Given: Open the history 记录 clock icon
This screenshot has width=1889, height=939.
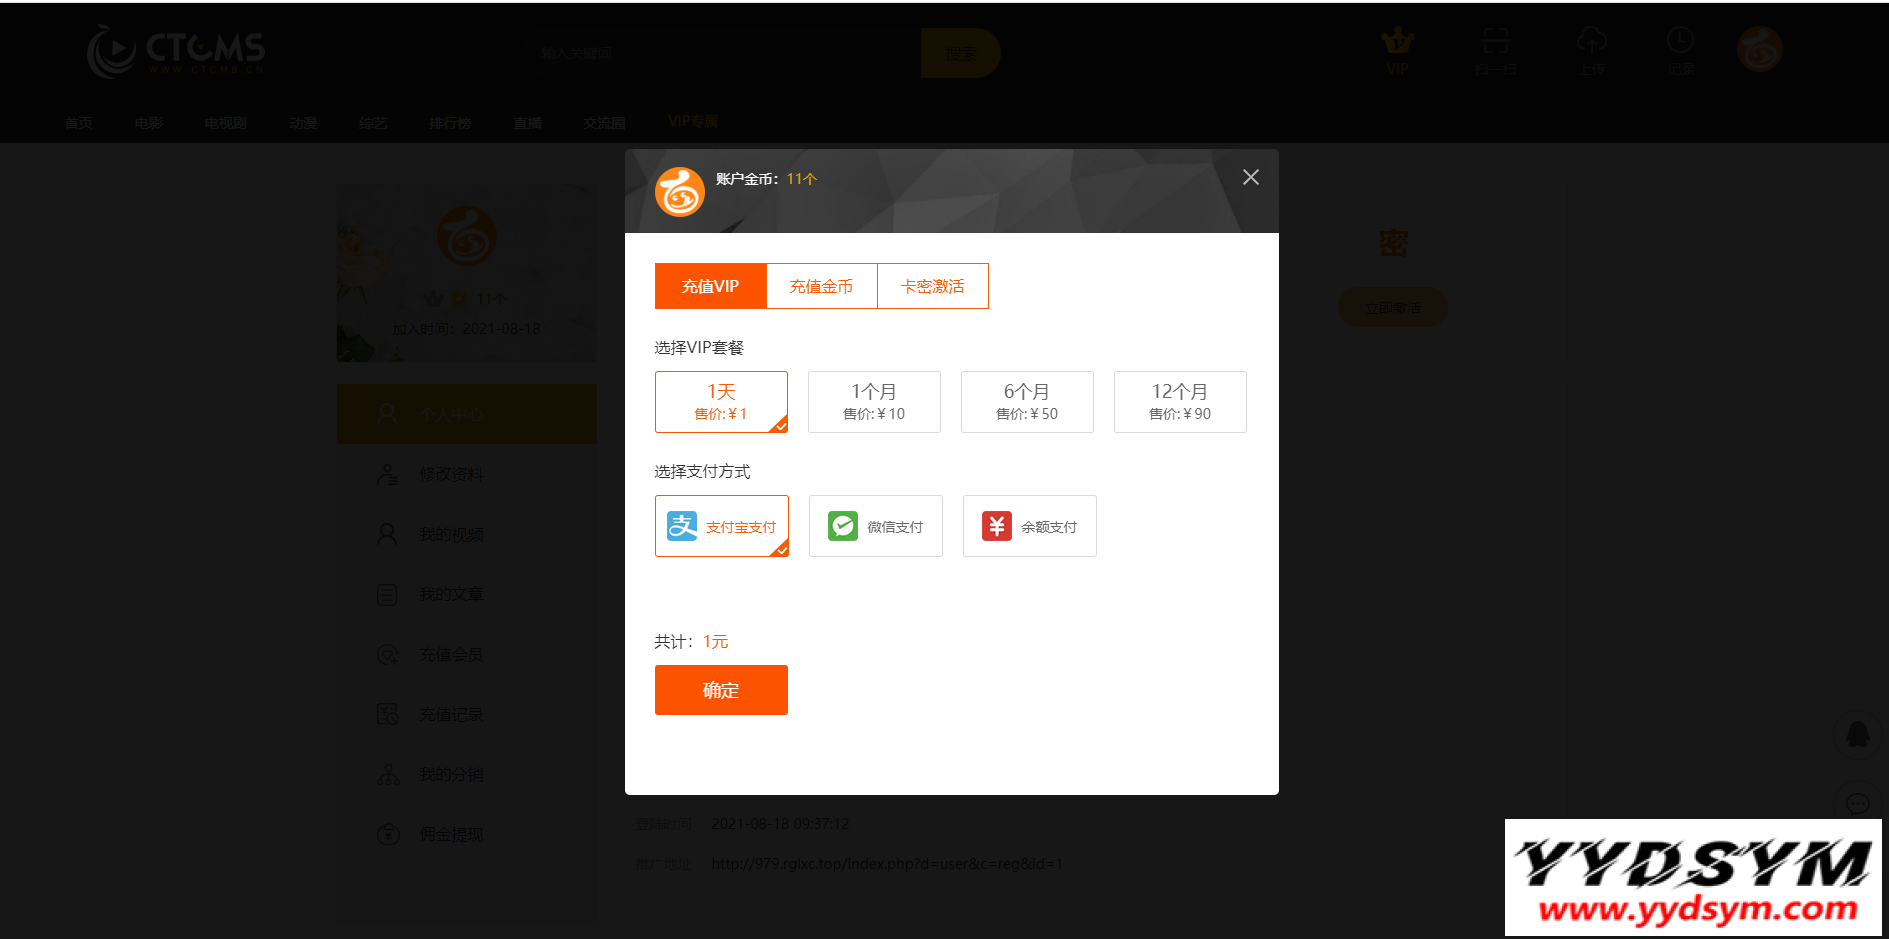Looking at the screenshot, I should pos(1680,42).
